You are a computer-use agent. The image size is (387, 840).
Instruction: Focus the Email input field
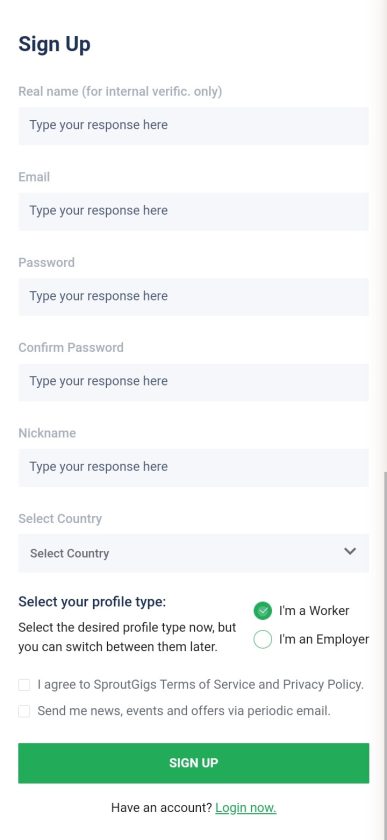[194, 211]
